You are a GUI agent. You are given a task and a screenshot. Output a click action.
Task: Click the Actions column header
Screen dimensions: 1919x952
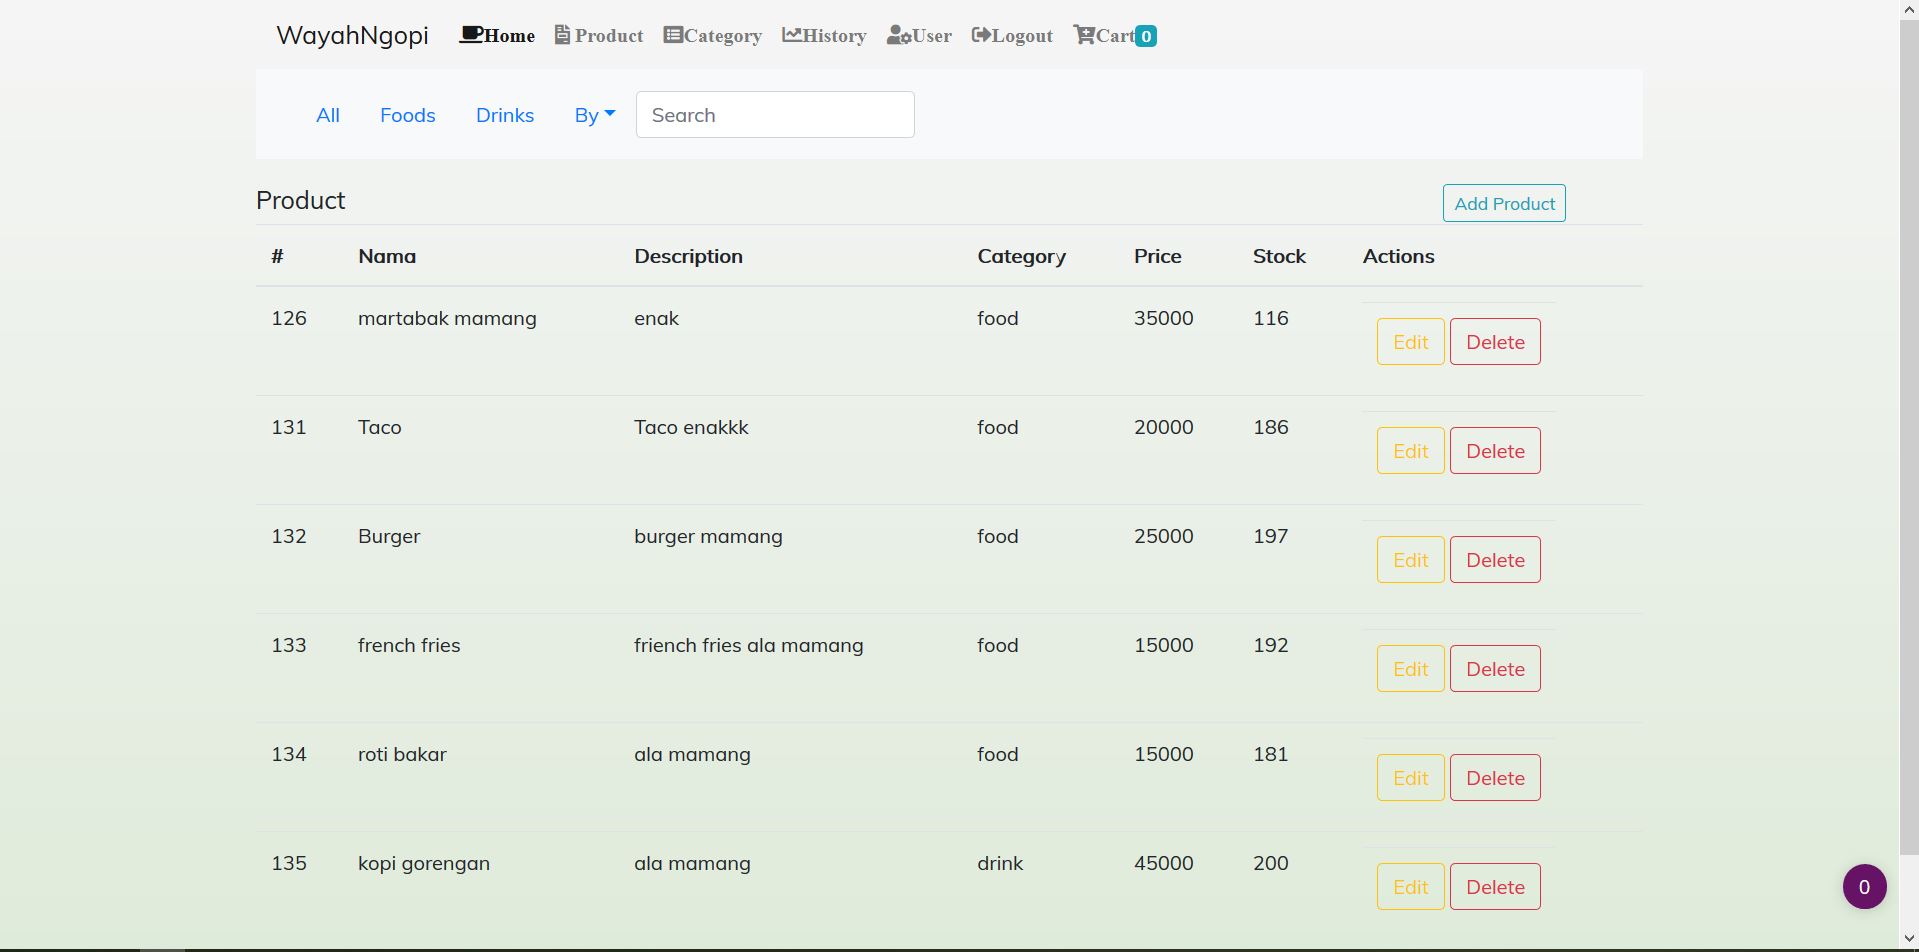(x=1398, y=256)
